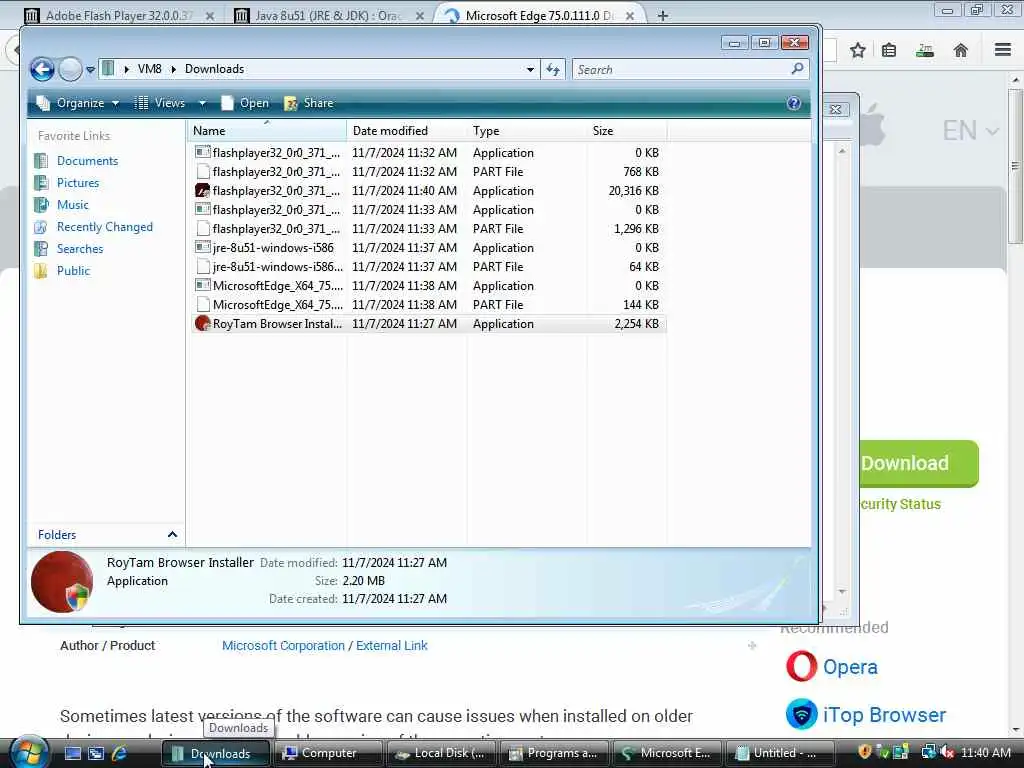Click the green Download button on webpage
The image size is (1024, 768).
(x=918, y=464)
